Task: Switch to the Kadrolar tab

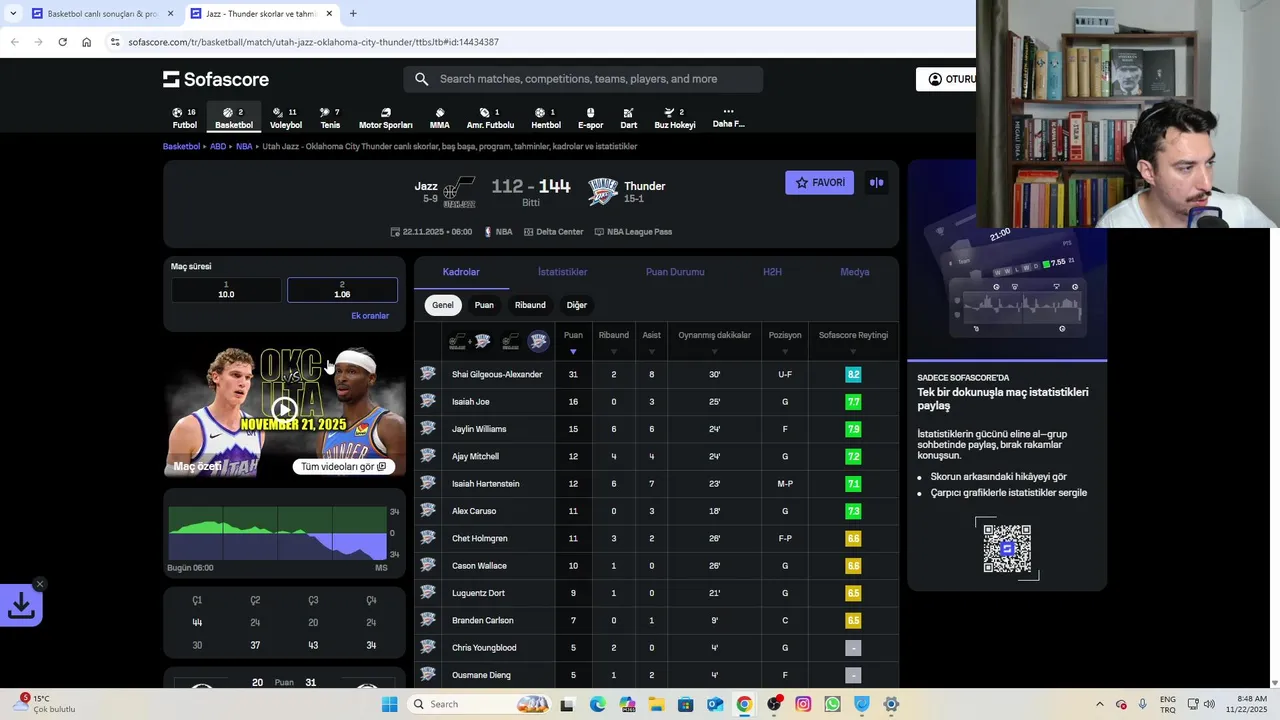Action: tap(461, 272)
